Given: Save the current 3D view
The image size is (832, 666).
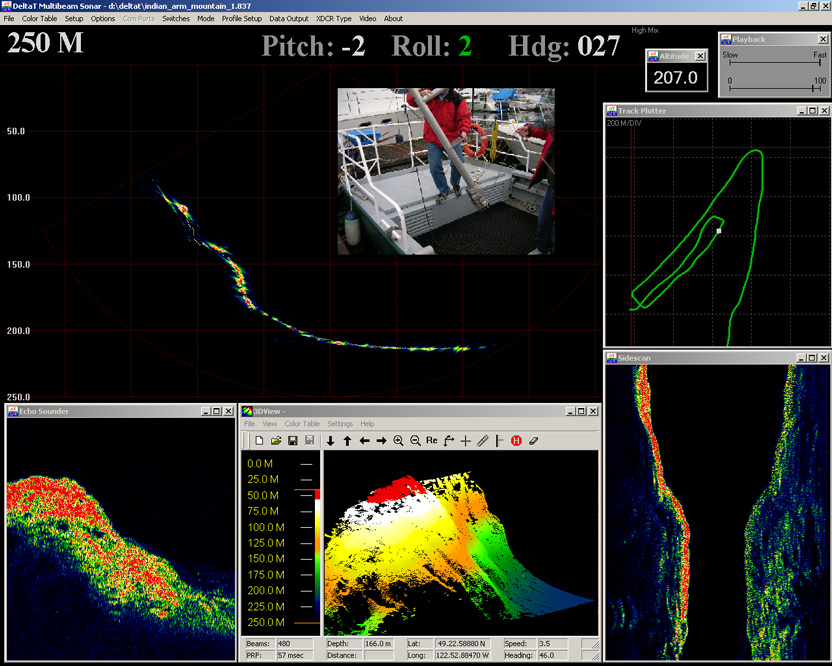Looking at the screenshot, I should (293, 439).
